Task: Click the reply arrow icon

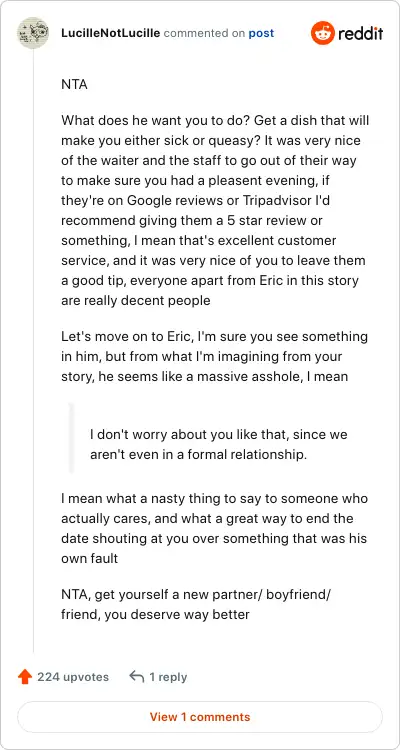Action: tap(136, 677)
